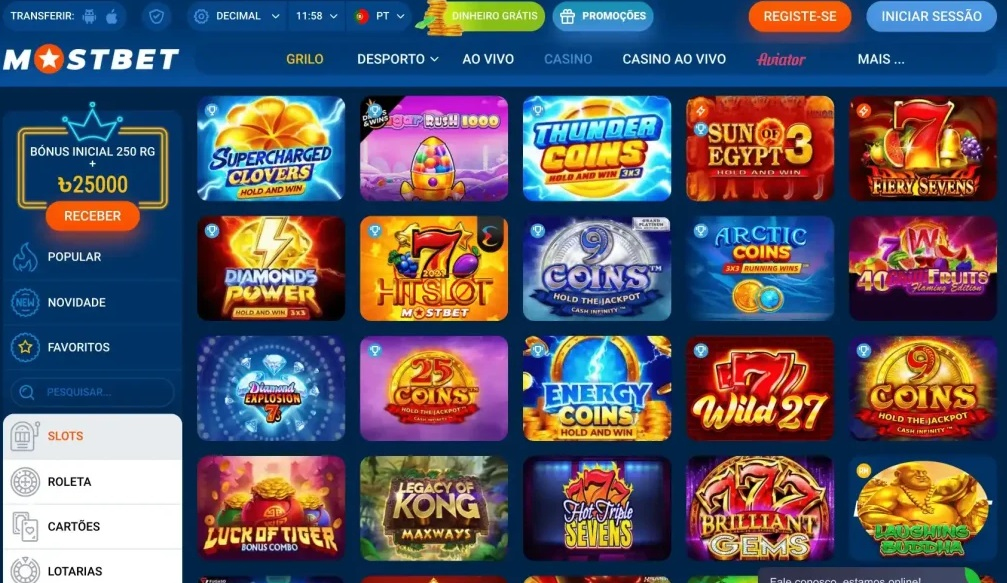Click the Android download icon
The height and width of the screenshot is (583, 1007).
coord(89,16)
